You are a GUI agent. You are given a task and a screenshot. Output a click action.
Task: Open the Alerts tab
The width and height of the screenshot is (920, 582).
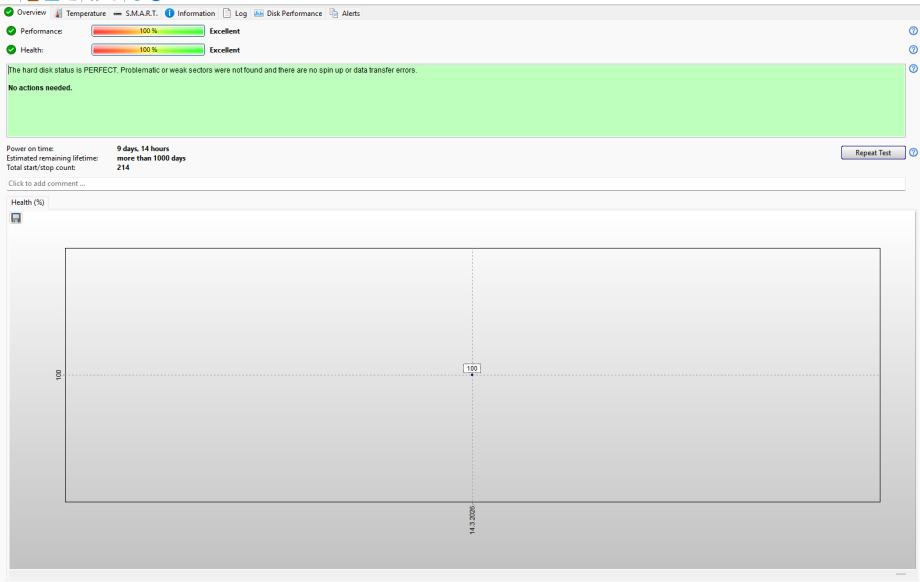344,13
